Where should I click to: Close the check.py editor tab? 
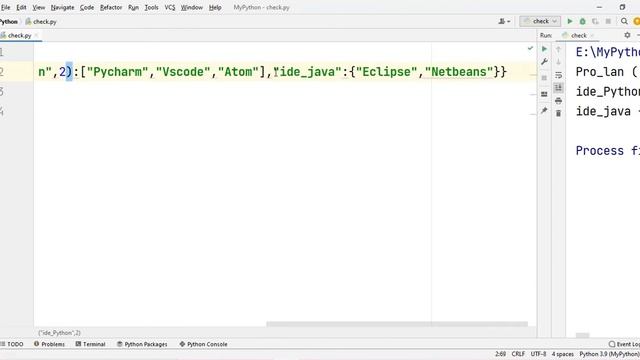(x=36, y=36)
